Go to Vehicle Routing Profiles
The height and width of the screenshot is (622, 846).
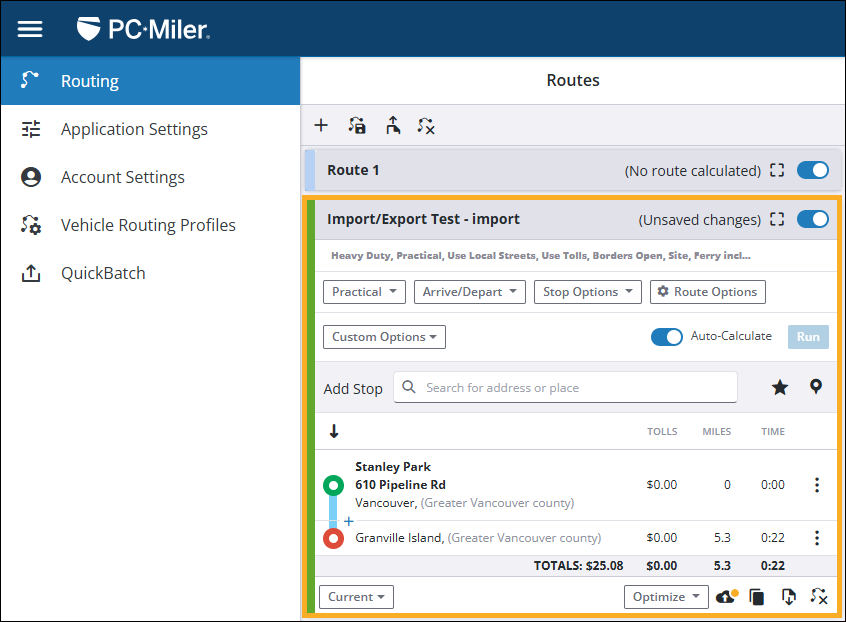point(150,225)
